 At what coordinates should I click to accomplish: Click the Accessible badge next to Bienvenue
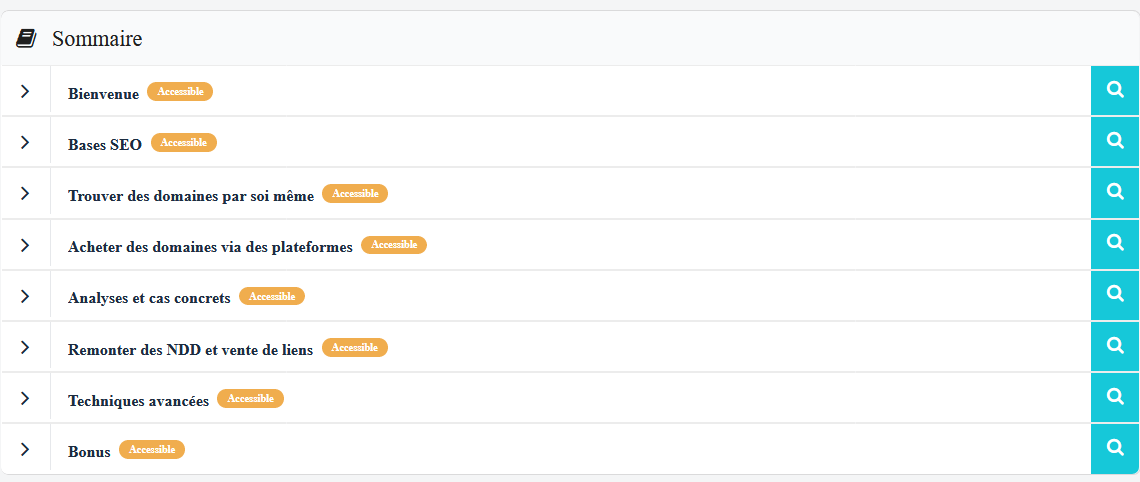point(180,91)
